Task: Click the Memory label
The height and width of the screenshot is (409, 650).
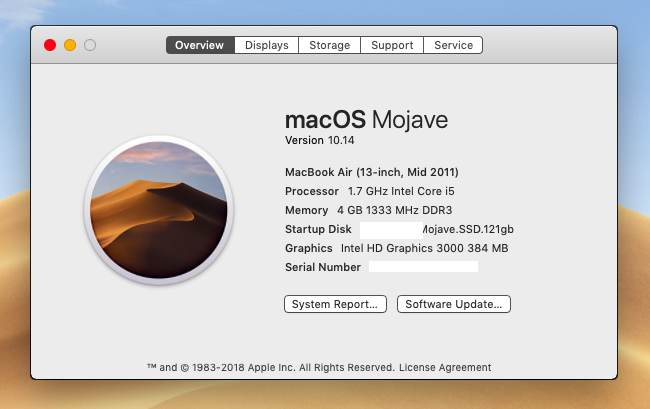Action: click(306, 210)
